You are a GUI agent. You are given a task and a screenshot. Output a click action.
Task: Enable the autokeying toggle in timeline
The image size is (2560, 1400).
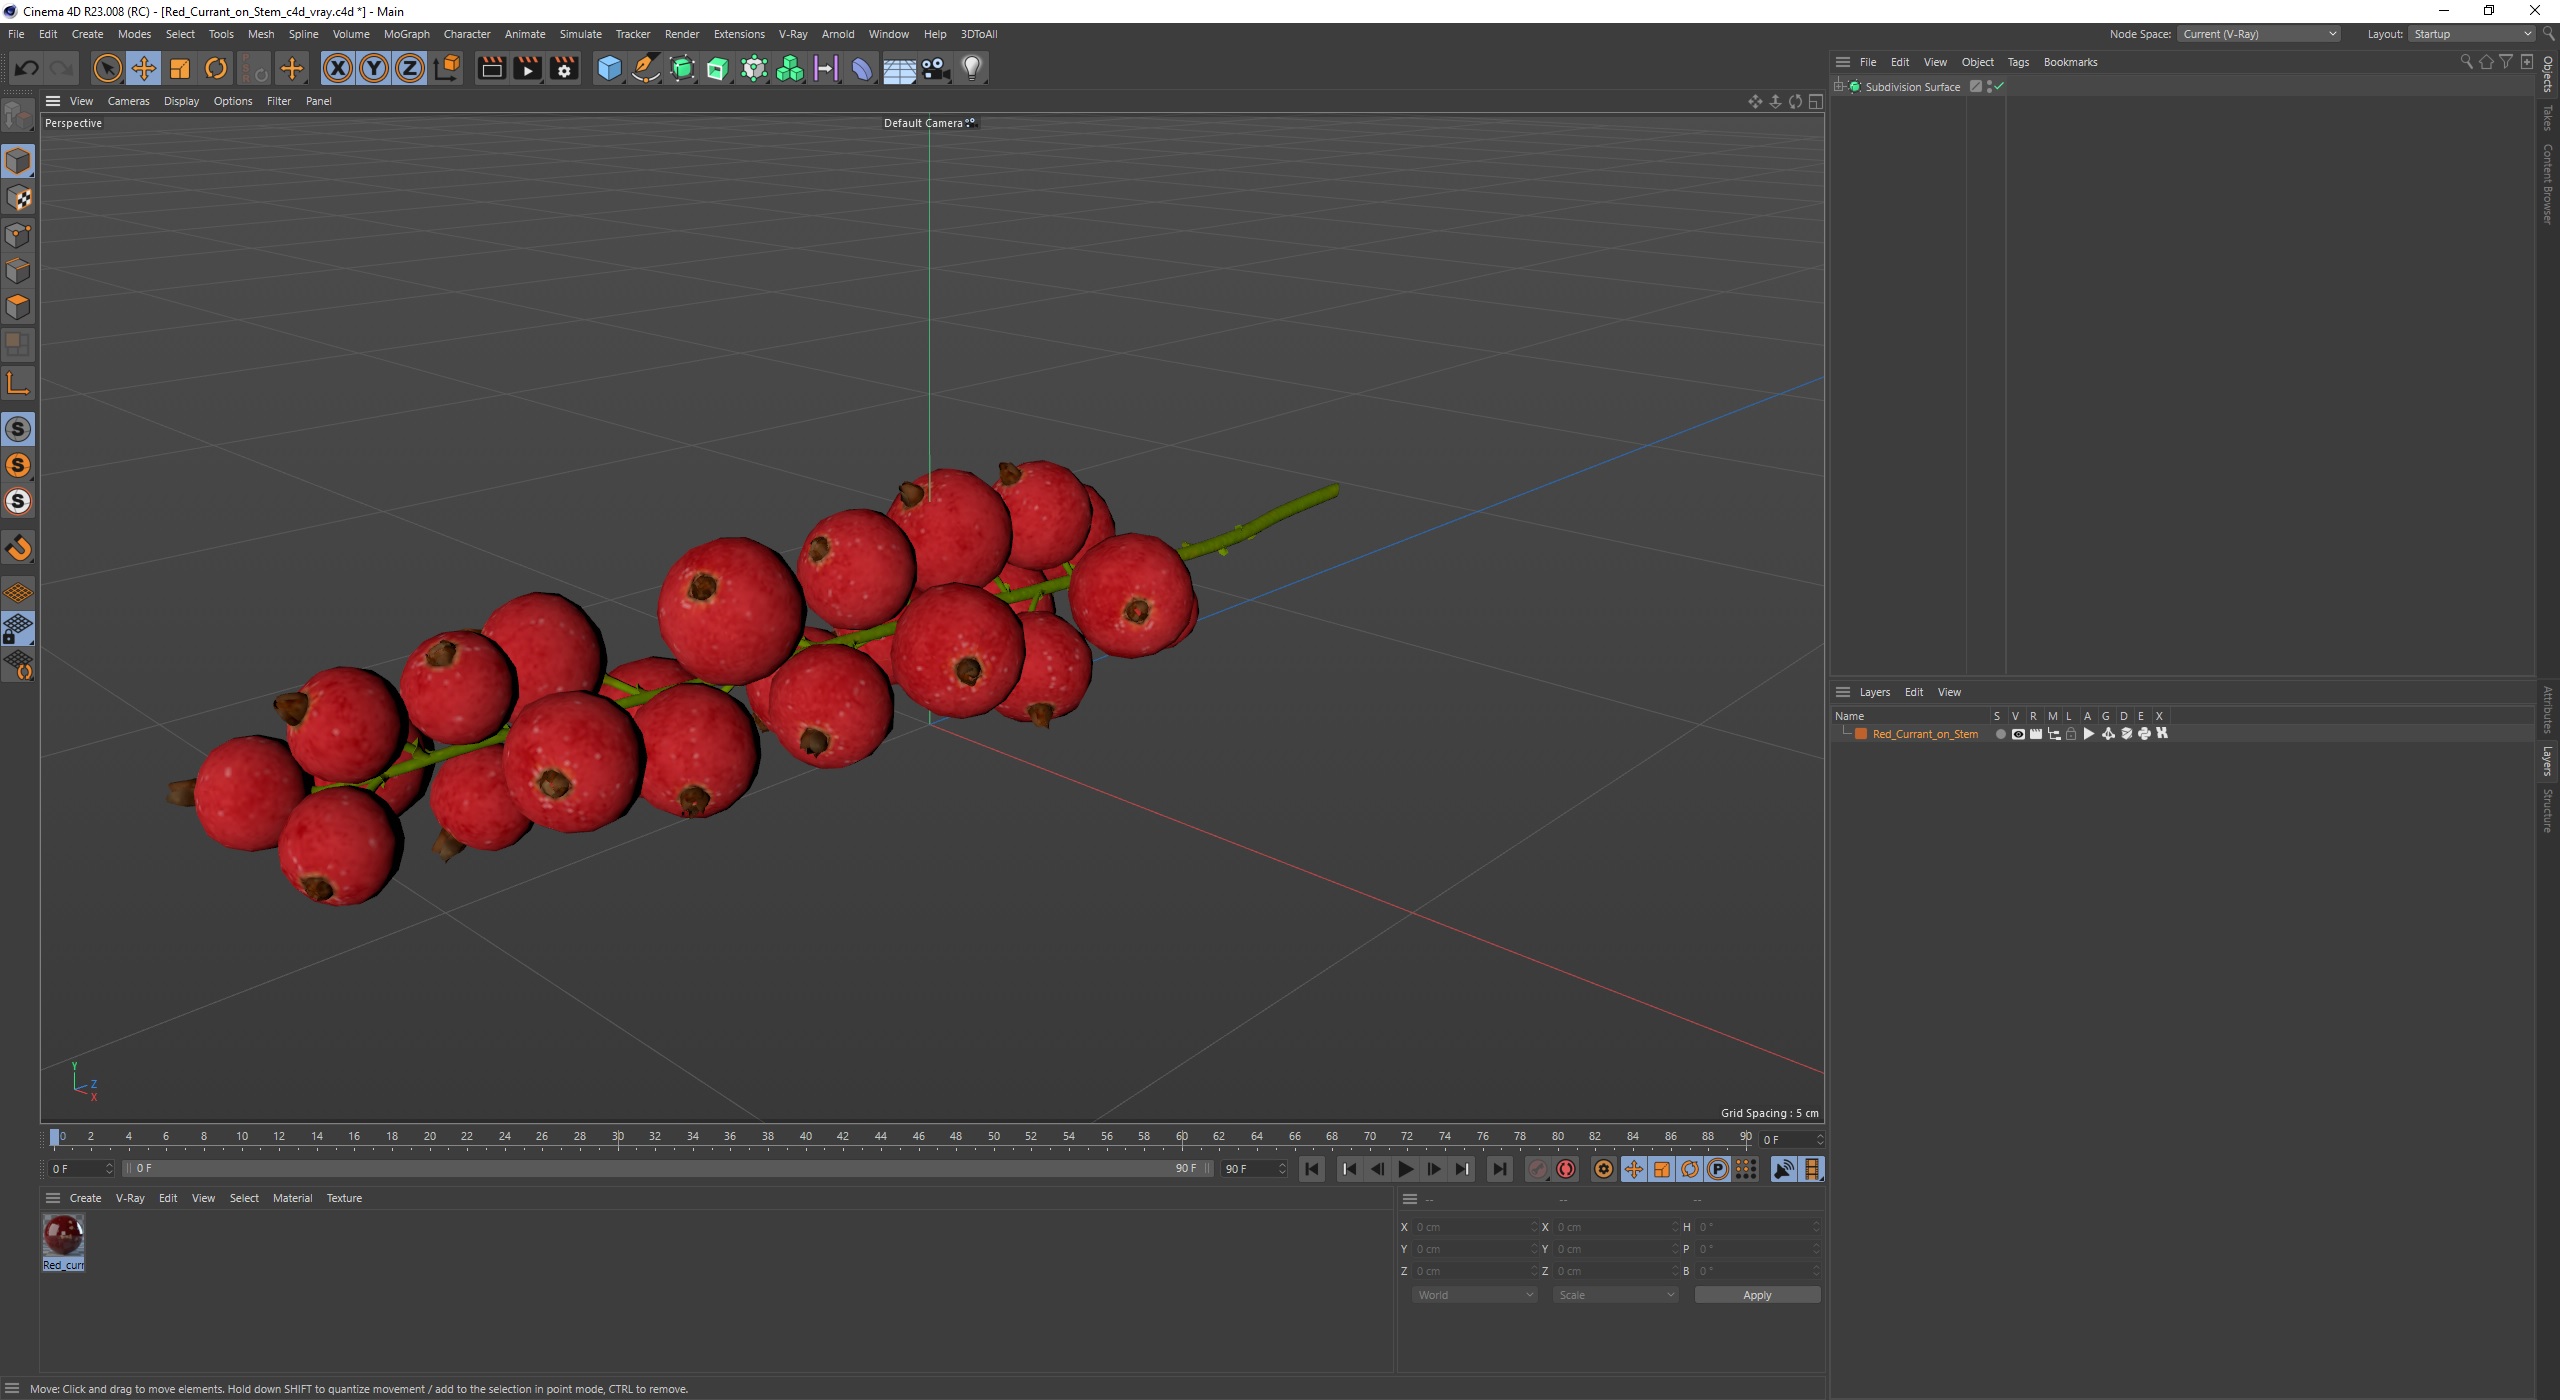coord(1565,1167)
